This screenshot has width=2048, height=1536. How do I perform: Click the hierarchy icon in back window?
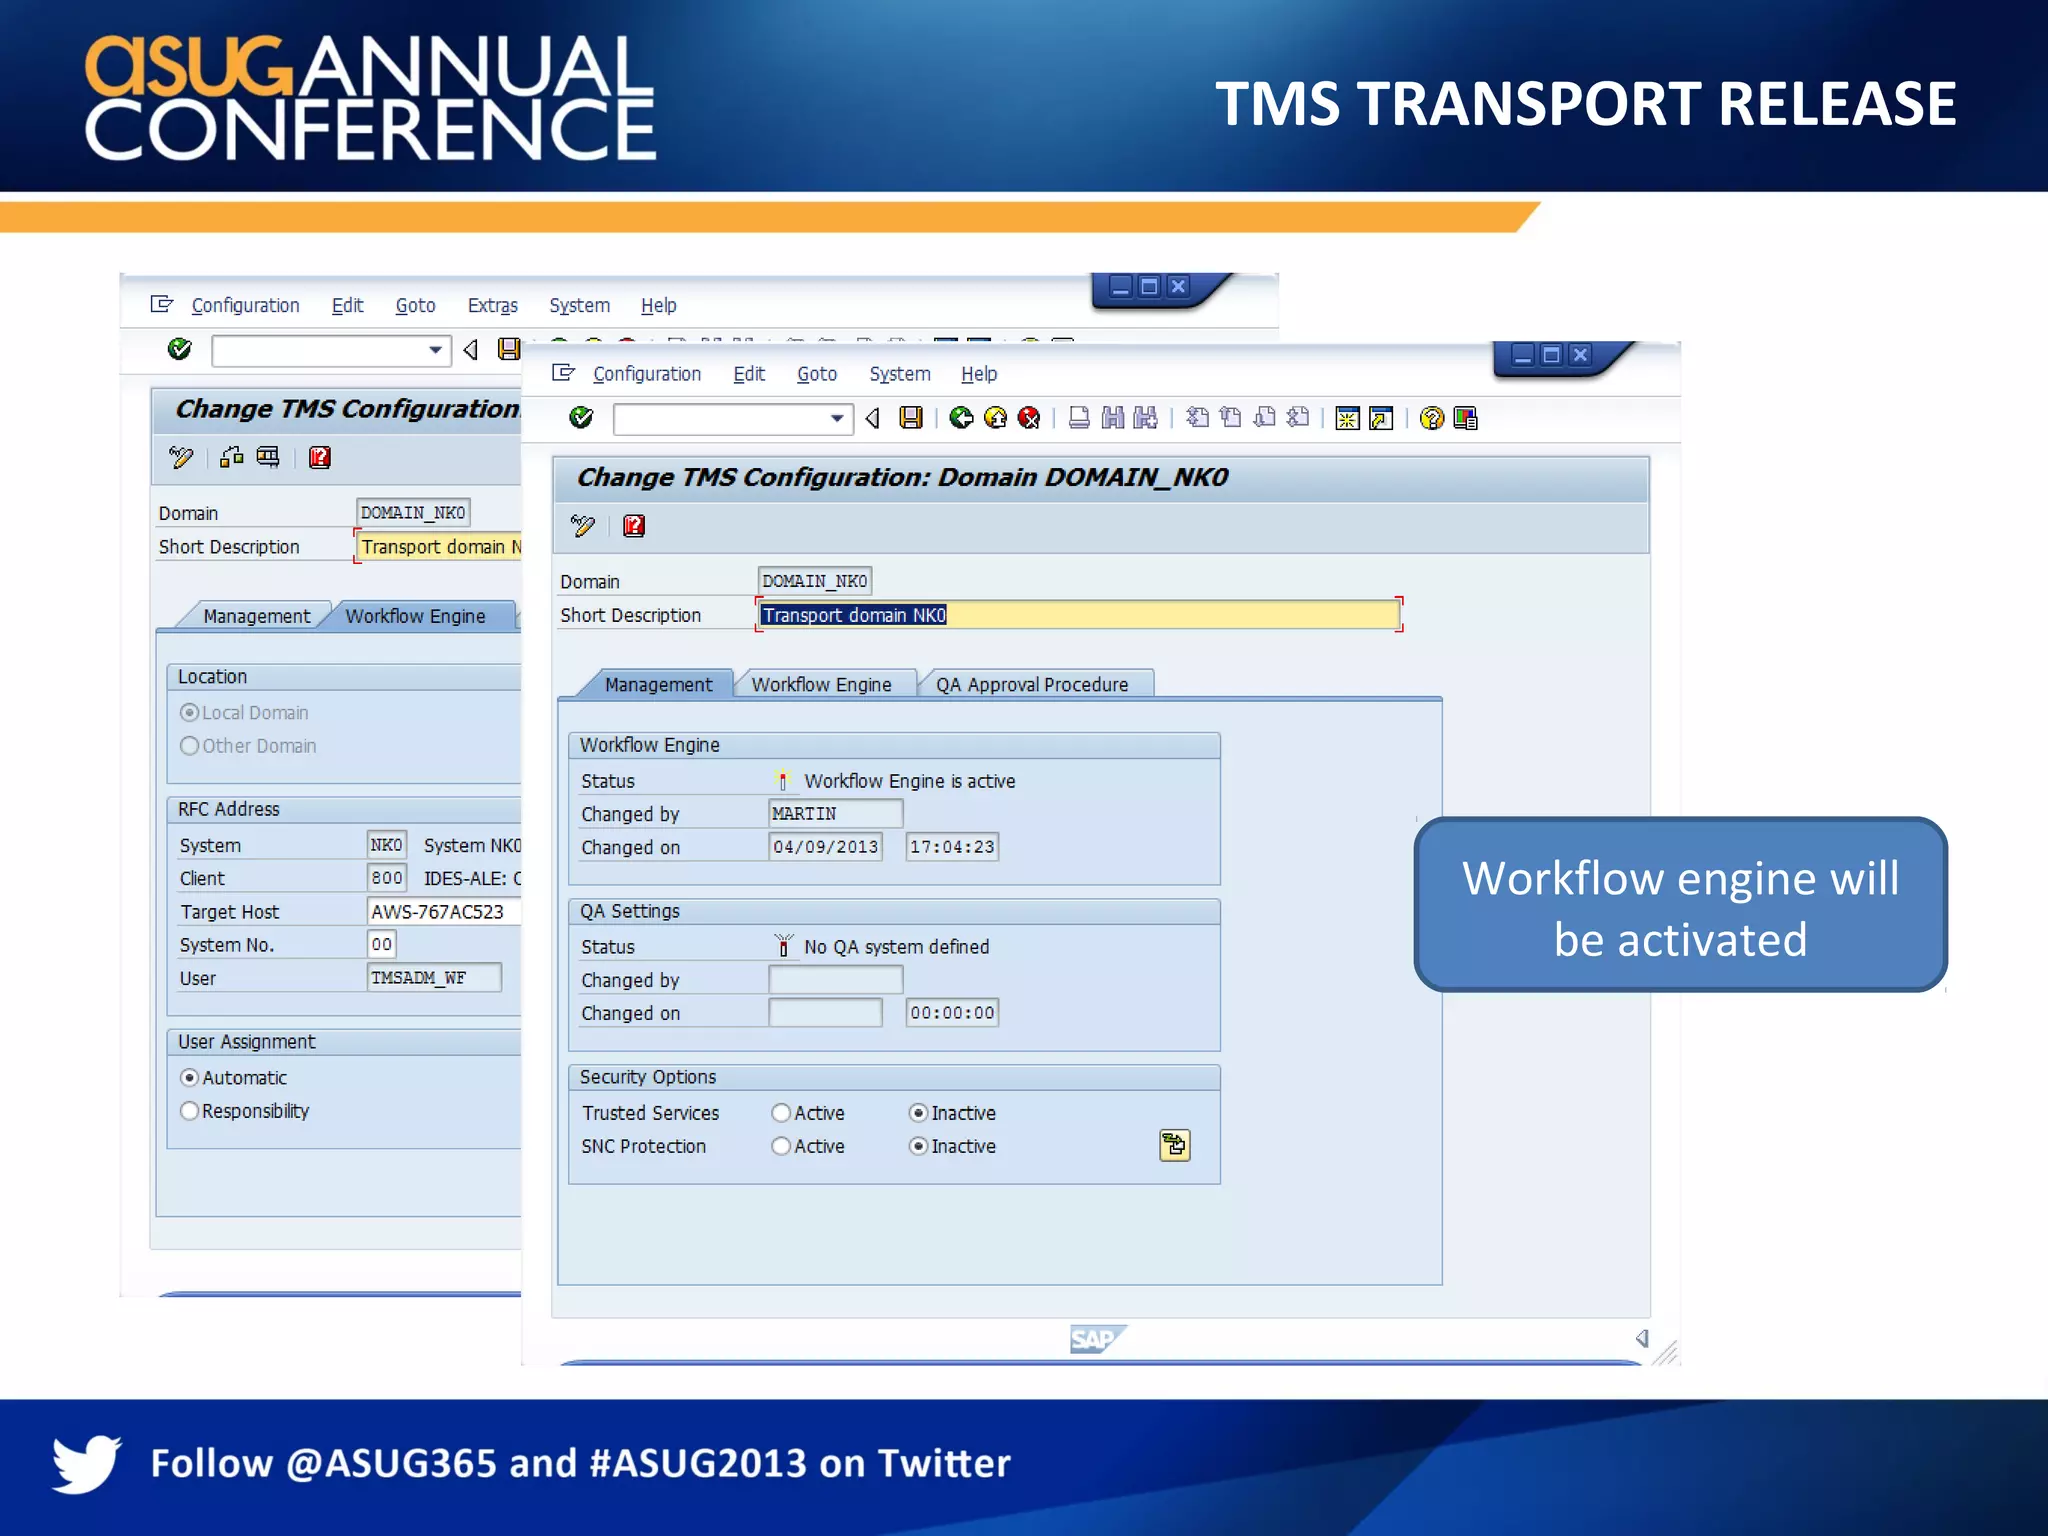(x=232, y=457)
